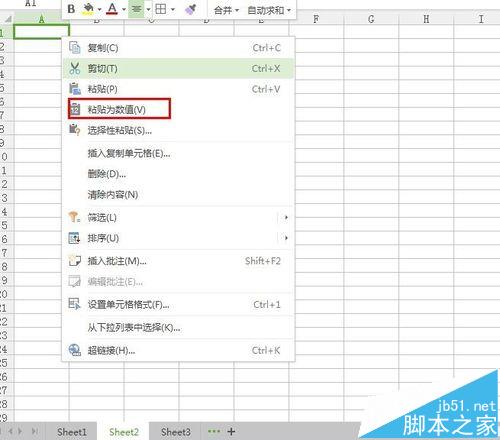Screen dimensions: 500x440
Task: Open font color dropdown arrow
Action: click(124, 9)
